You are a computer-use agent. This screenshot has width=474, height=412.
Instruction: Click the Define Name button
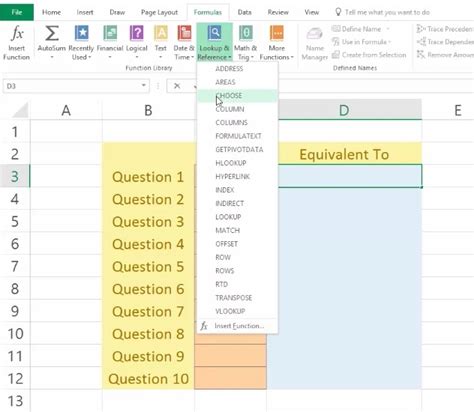(x=357, y=29)
